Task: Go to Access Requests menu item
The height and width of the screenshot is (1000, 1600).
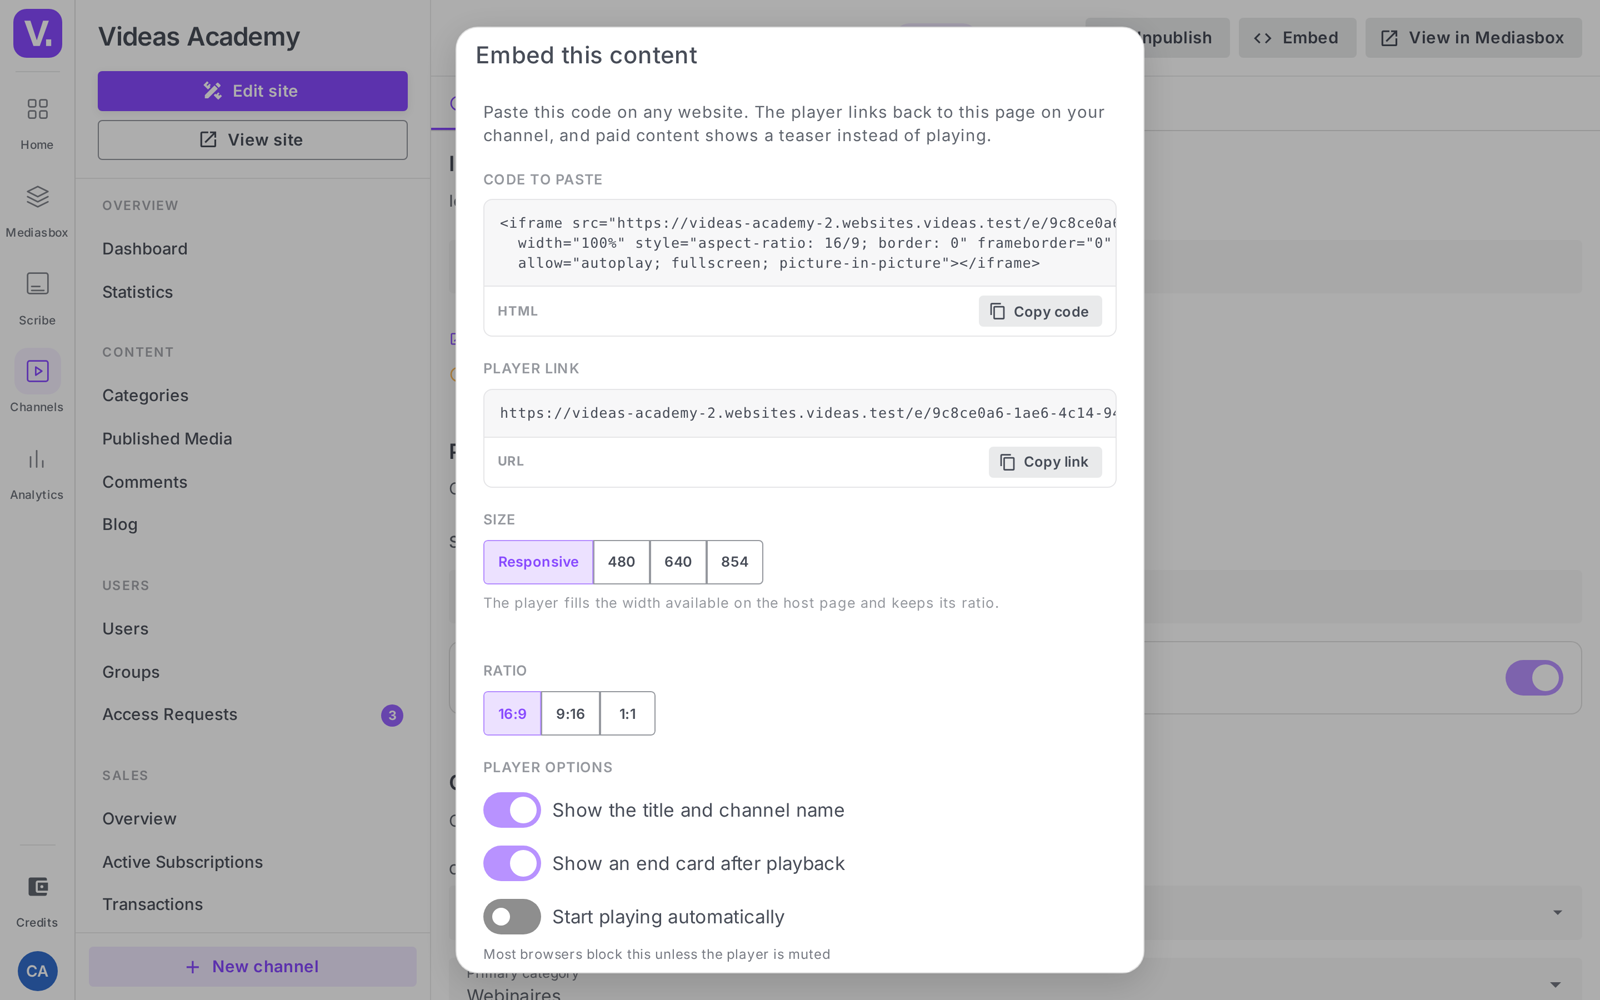Action: 170,715
